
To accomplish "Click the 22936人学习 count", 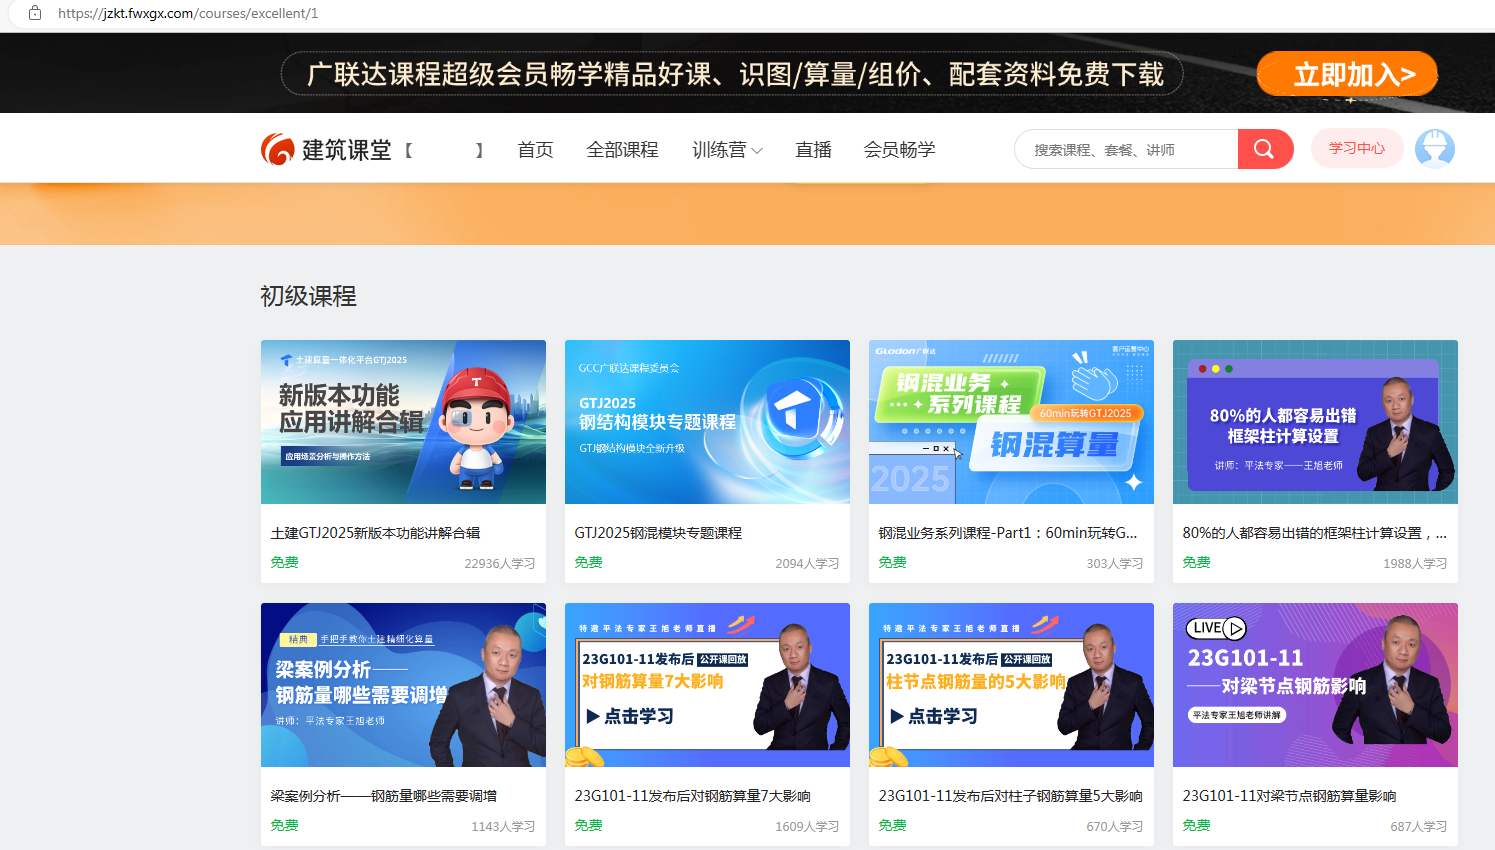I will click(x=500, y=563).
